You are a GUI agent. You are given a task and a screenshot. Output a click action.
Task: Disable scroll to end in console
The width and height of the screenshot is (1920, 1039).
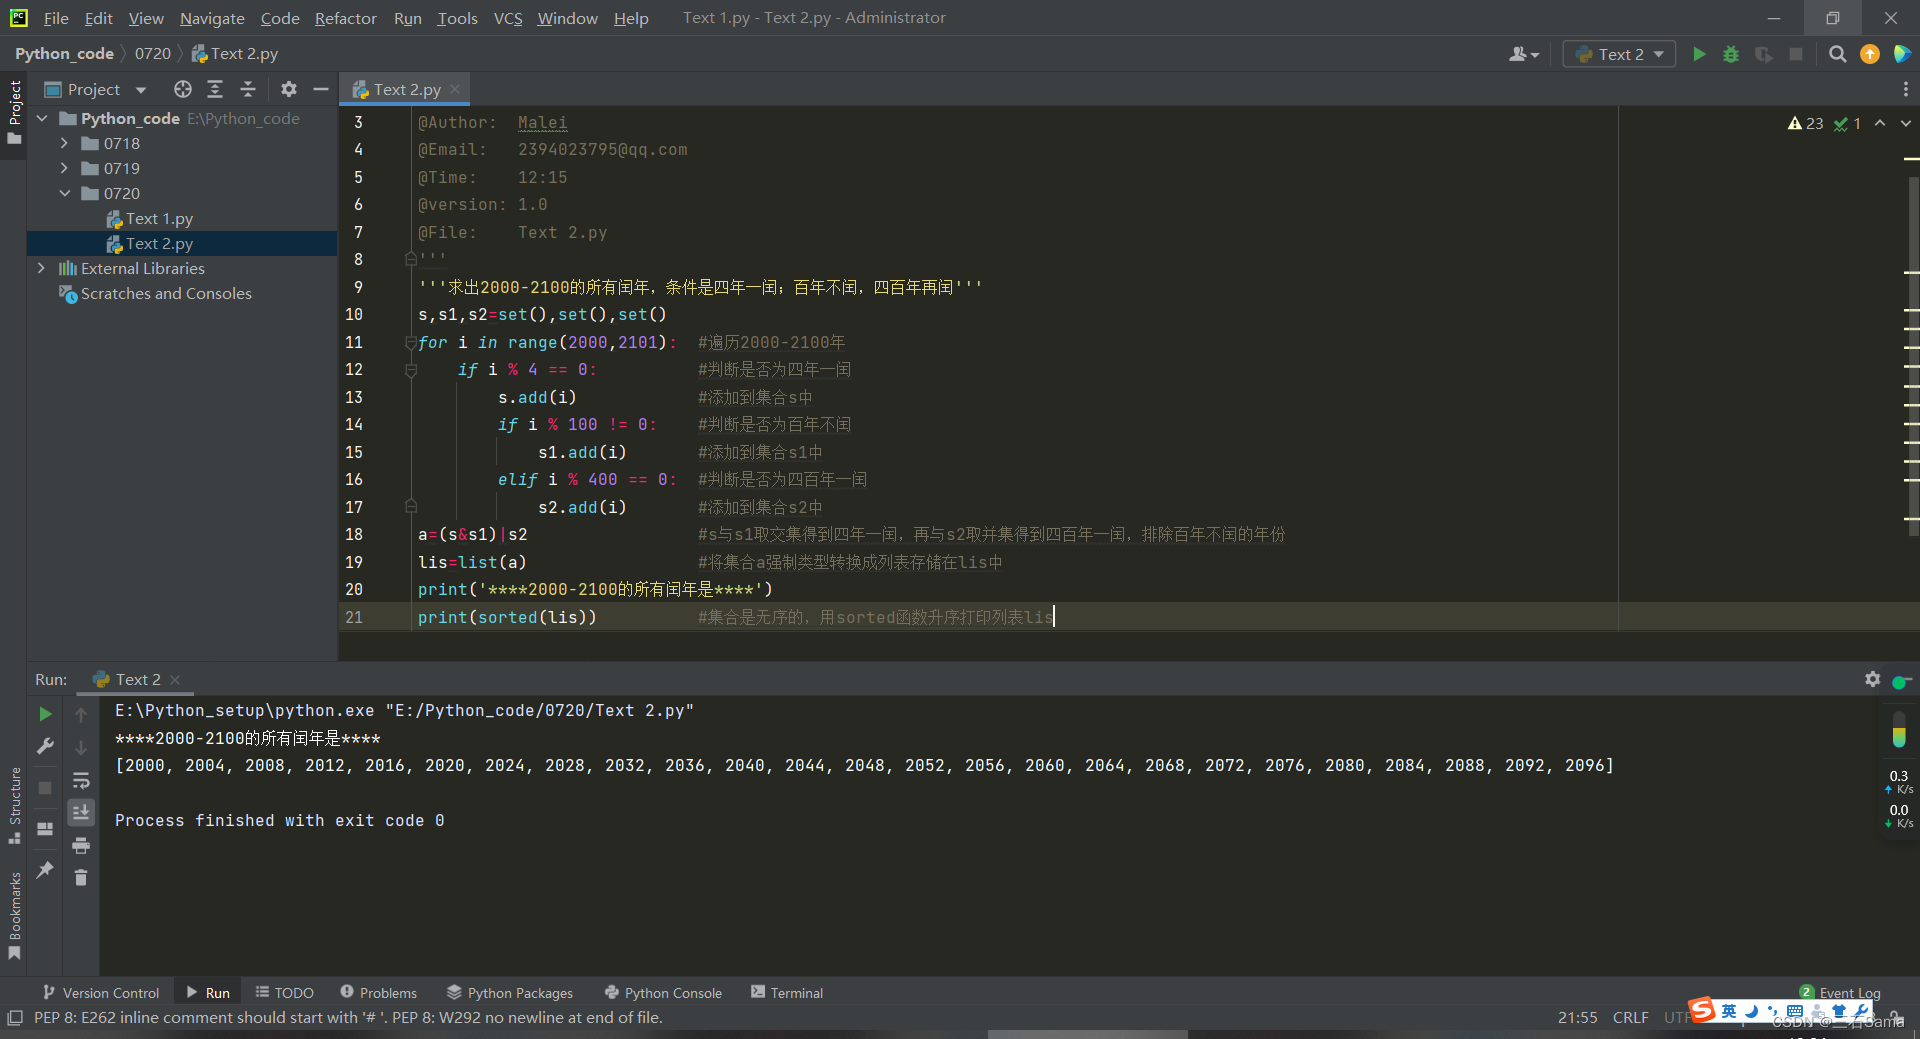point(81,812)
